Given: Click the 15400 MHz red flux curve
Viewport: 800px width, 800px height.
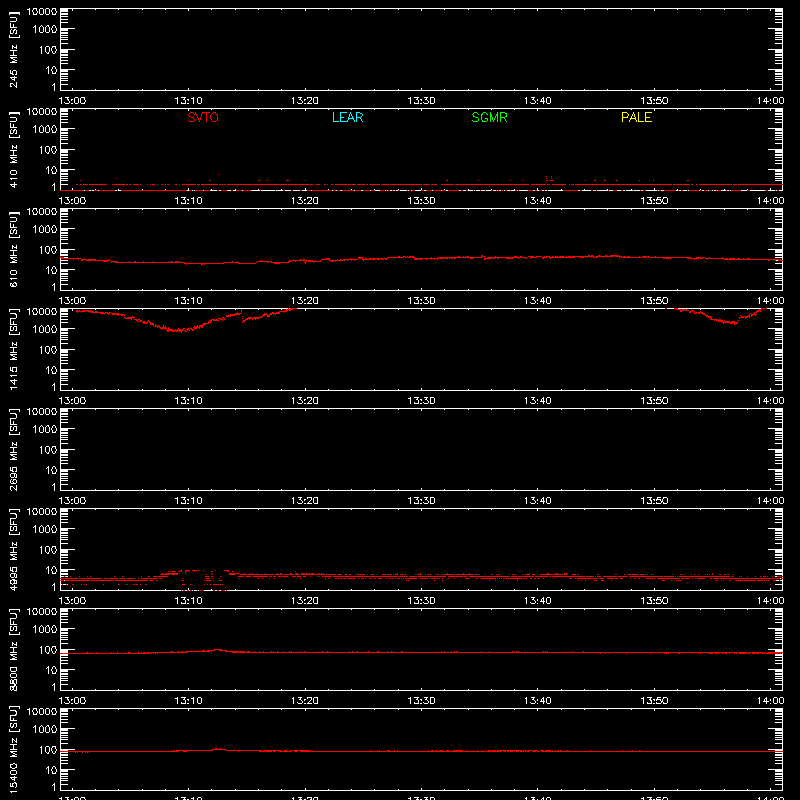Looking at the screenshot, I should pyautogui.click(x=421, y=751).
